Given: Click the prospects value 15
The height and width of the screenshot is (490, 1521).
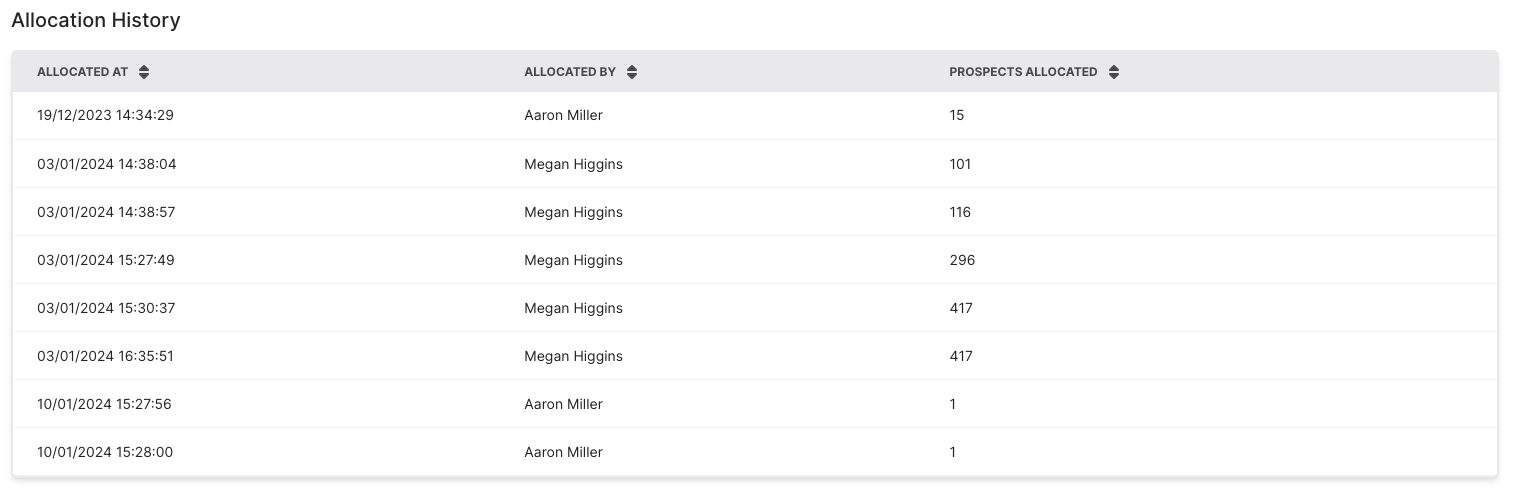Looking at the screenshot, I should pos(957,115).
